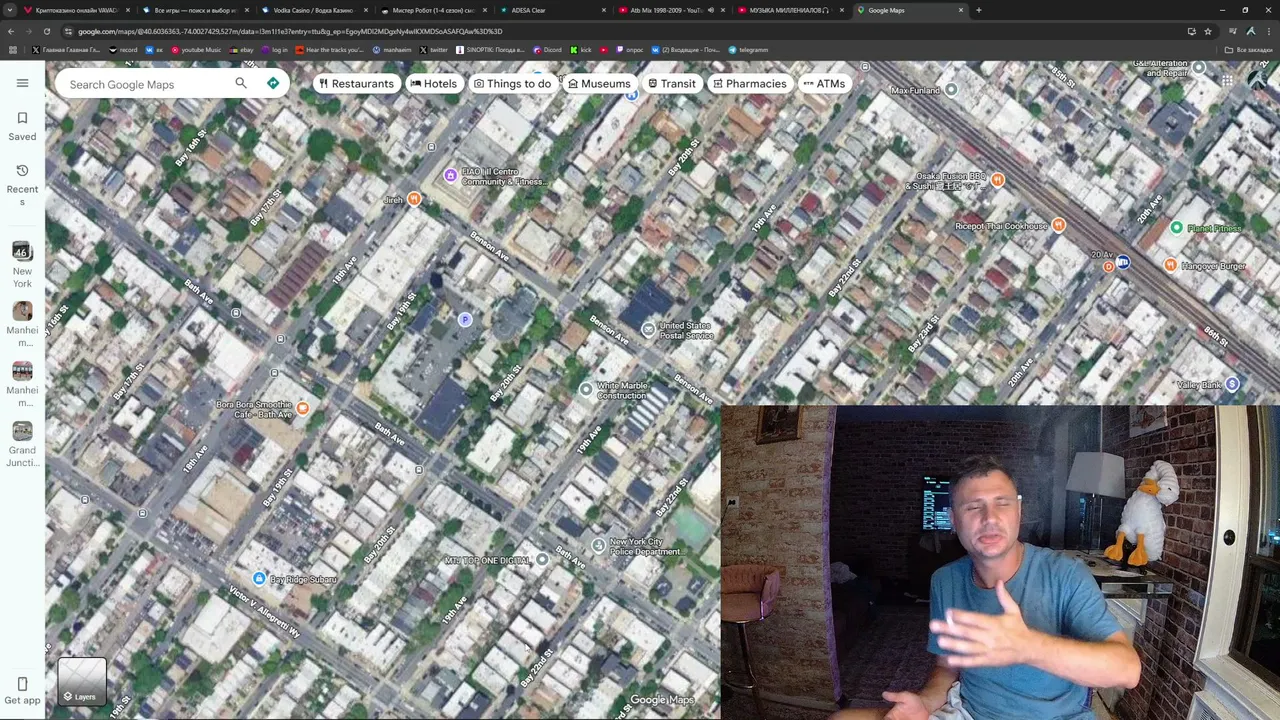
Task: Open the Recents history panel
Action: [x=22, y=185]
